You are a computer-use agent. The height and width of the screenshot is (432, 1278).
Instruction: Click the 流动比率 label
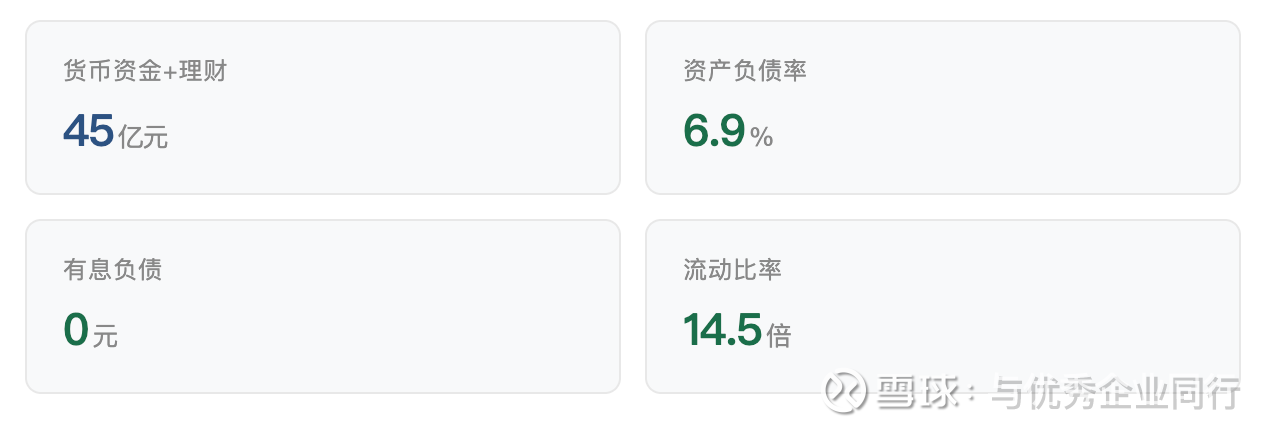pyautogui.click(x=732, y=270)
